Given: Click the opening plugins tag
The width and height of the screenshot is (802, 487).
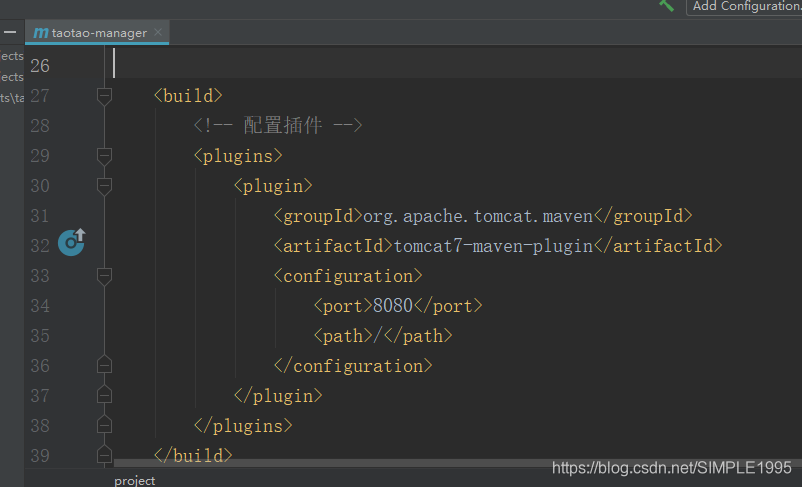Looking at the screenshot, I should pyautogui.click(x=238, y=156).
